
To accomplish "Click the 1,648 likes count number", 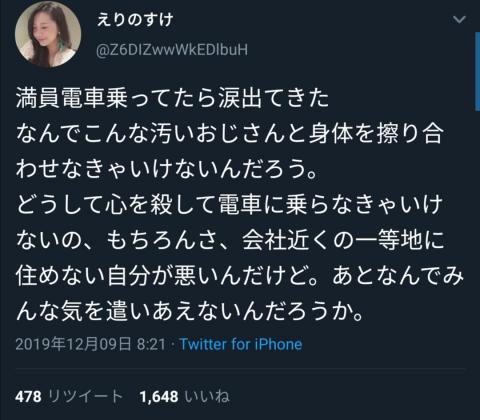I will click(159, 397).
